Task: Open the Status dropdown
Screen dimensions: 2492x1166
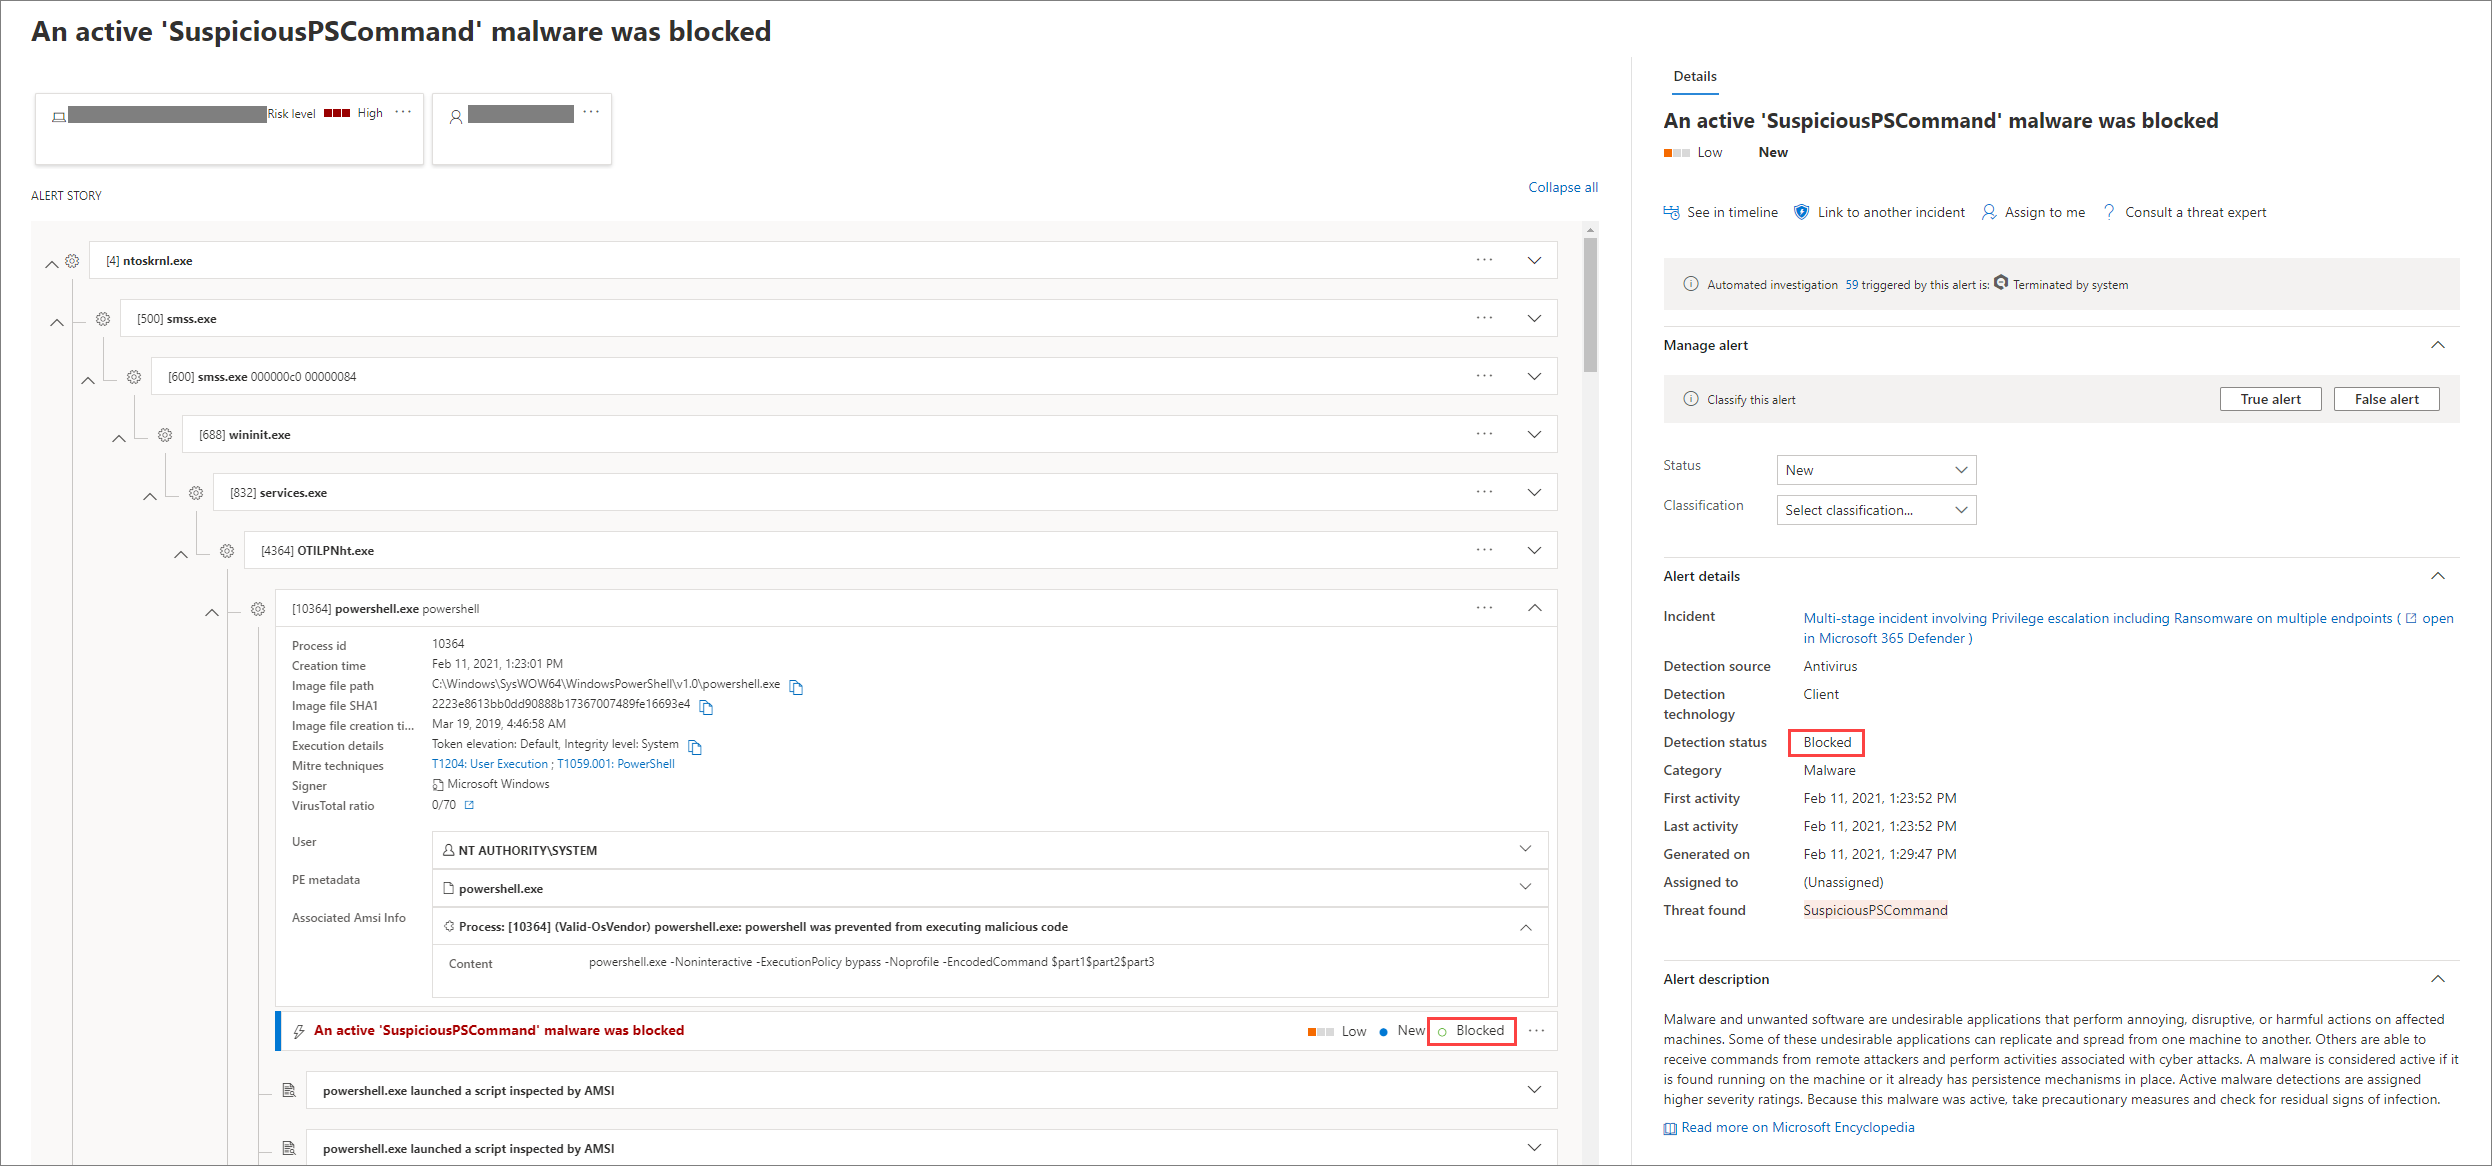Action: (x=1875, y=470)
